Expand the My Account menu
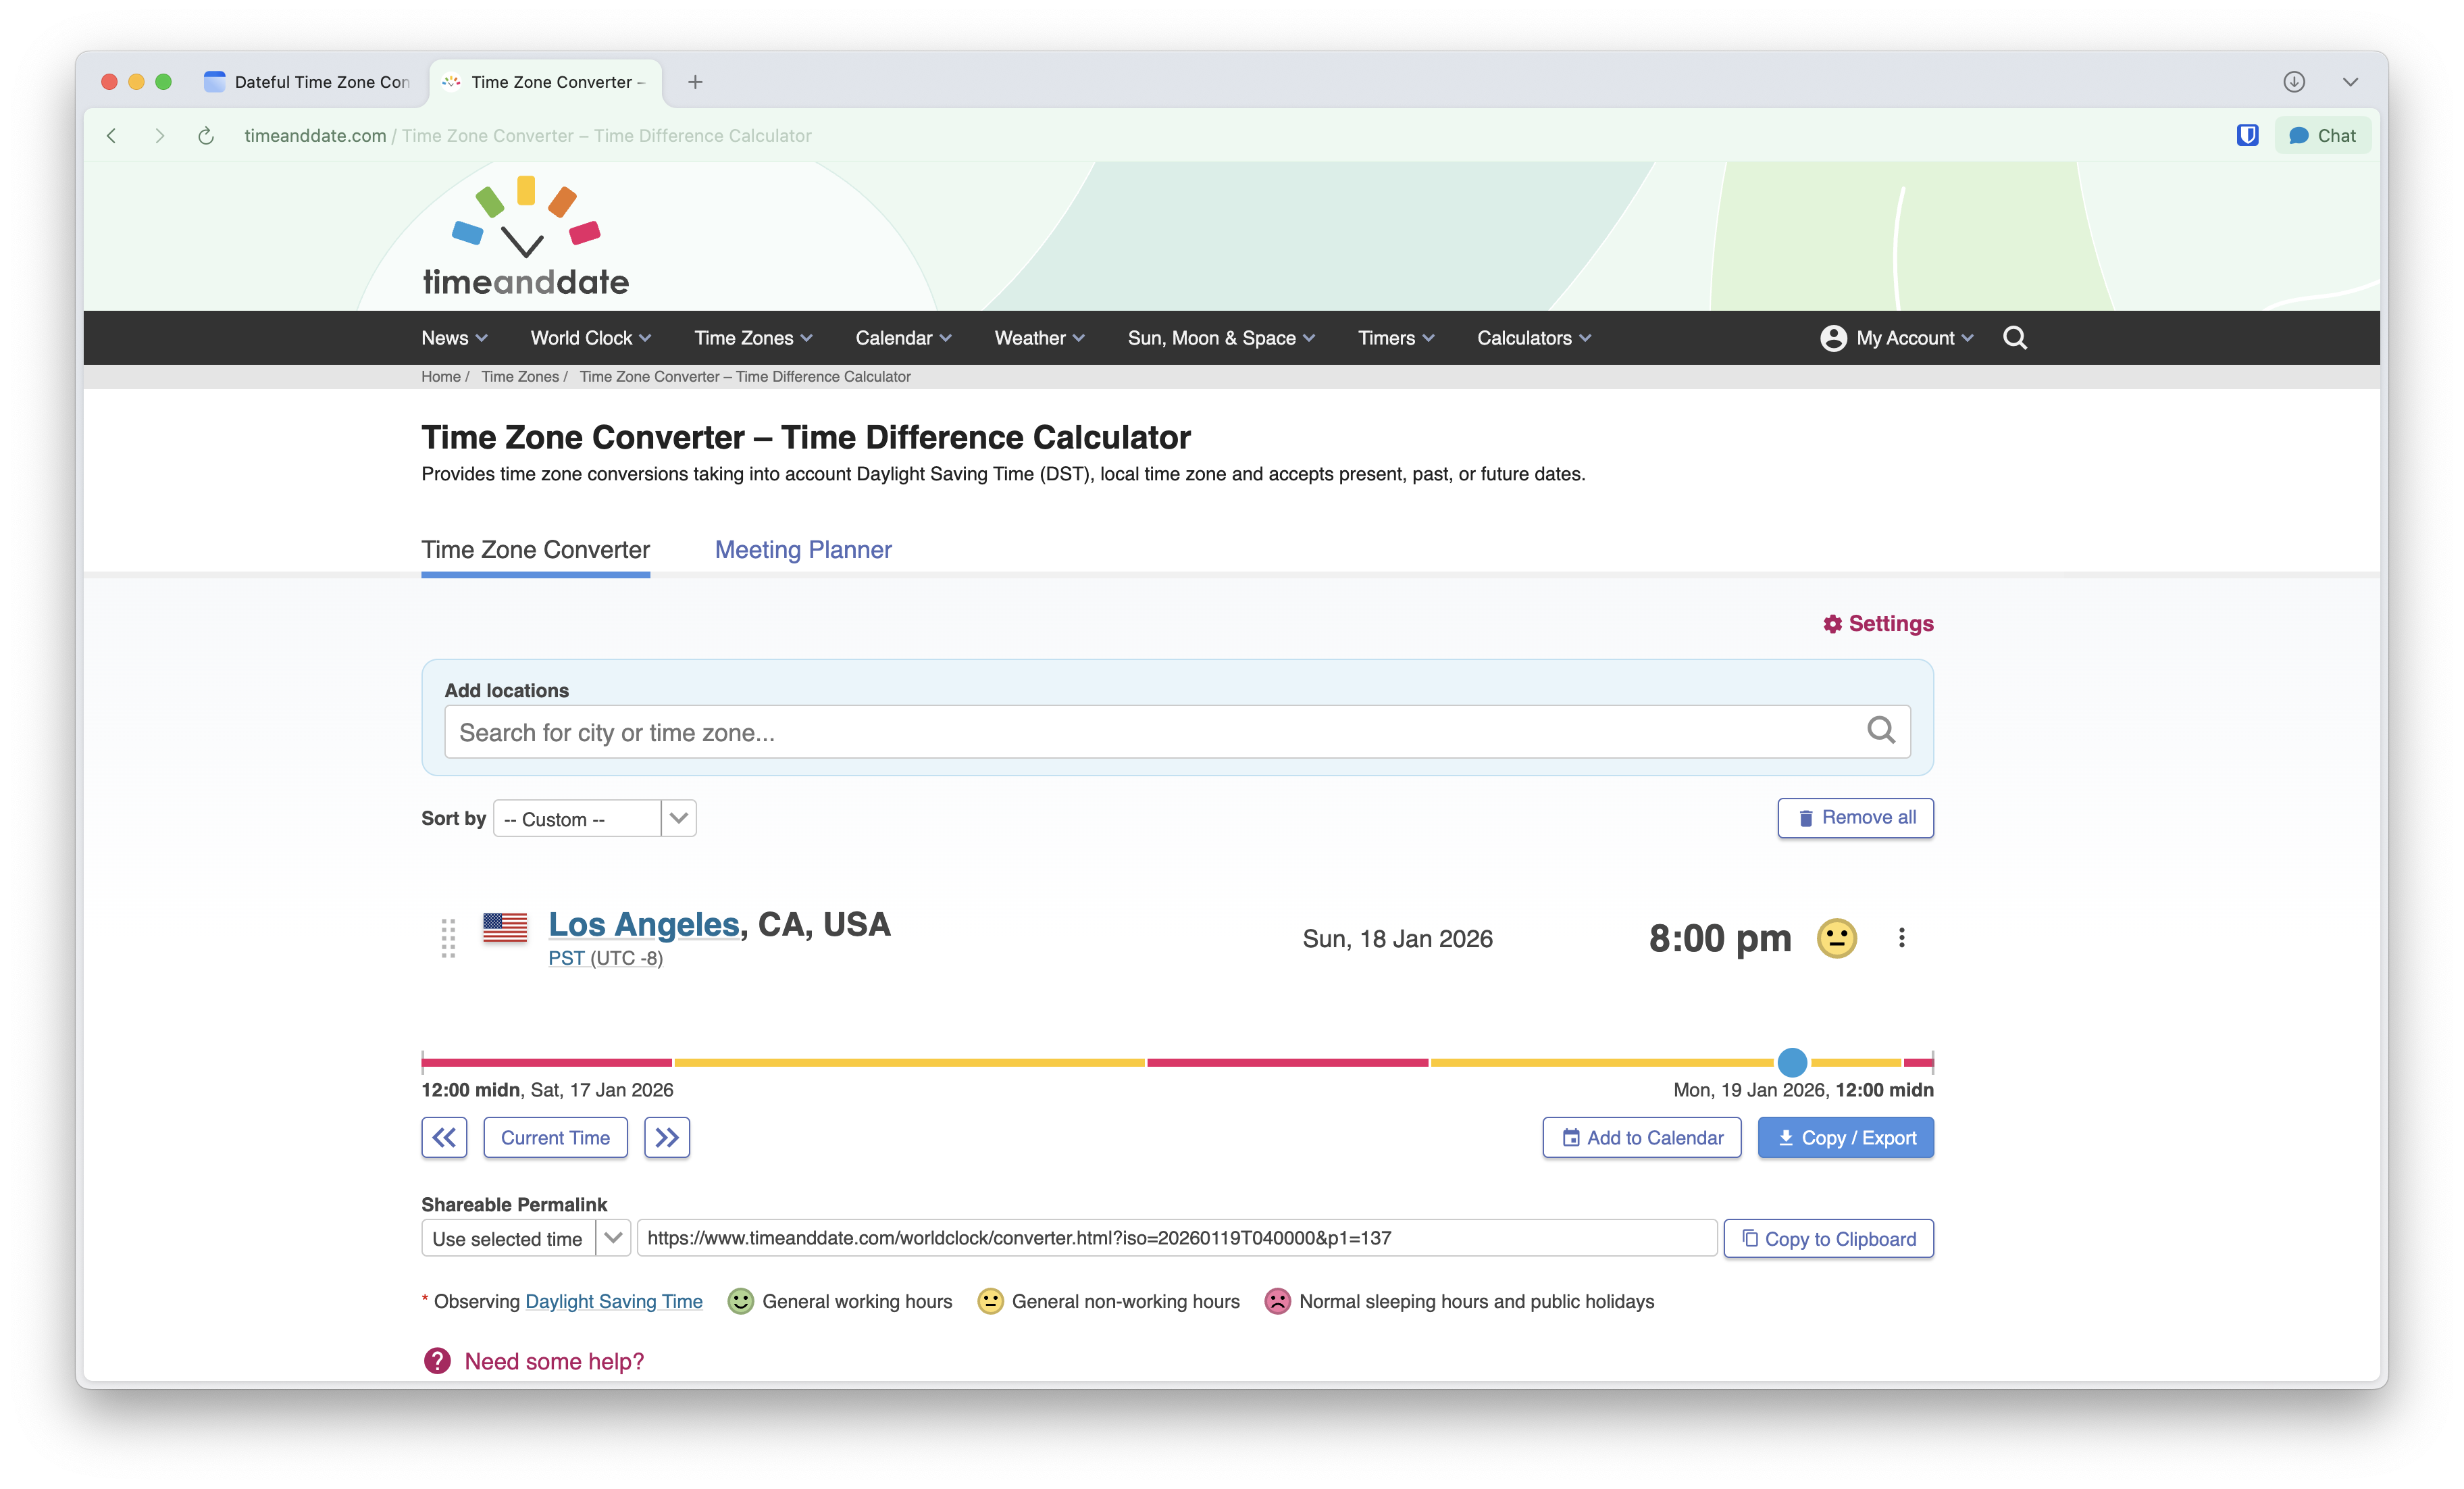 (1897, 338)
